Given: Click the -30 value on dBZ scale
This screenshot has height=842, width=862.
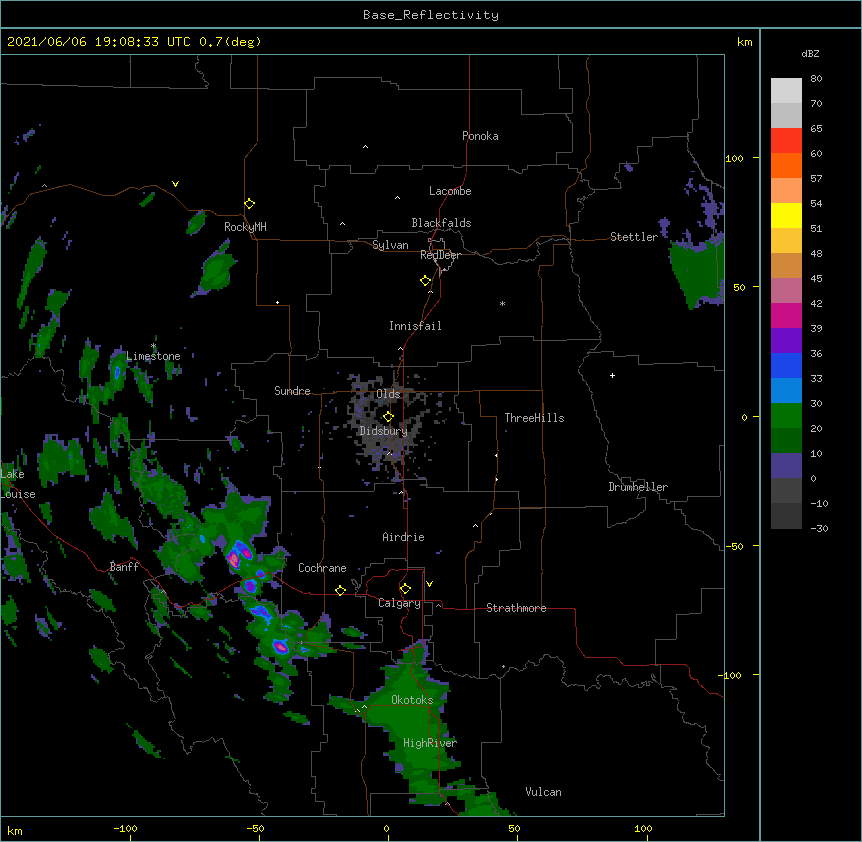Looking at the screenshot, I should coord(819,529).
